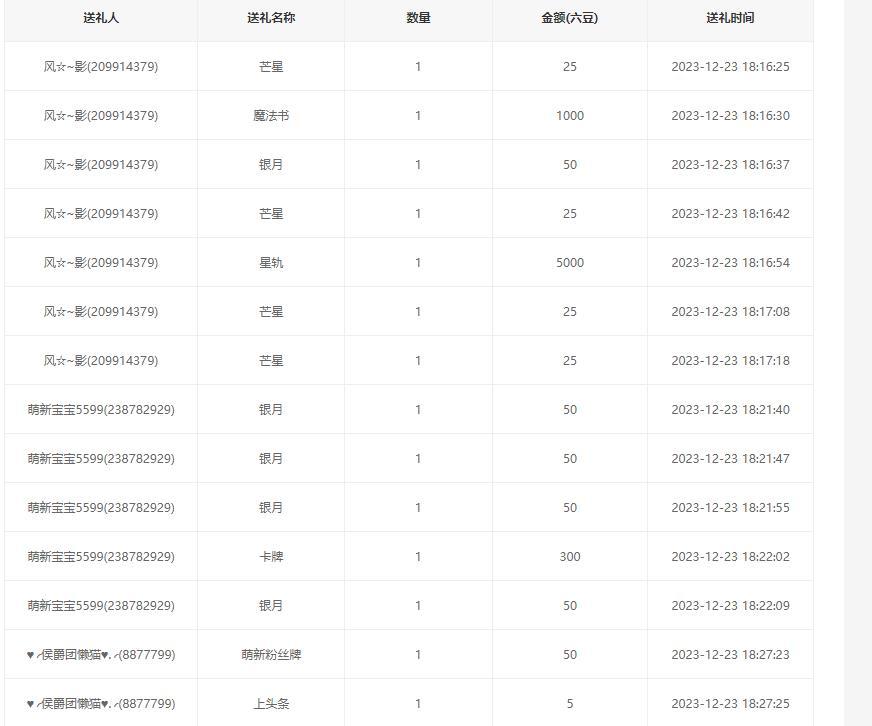Screen dimensions: 872x726
Task: Click 银月 in the 18:21:55 row
Action: (271, 507)
